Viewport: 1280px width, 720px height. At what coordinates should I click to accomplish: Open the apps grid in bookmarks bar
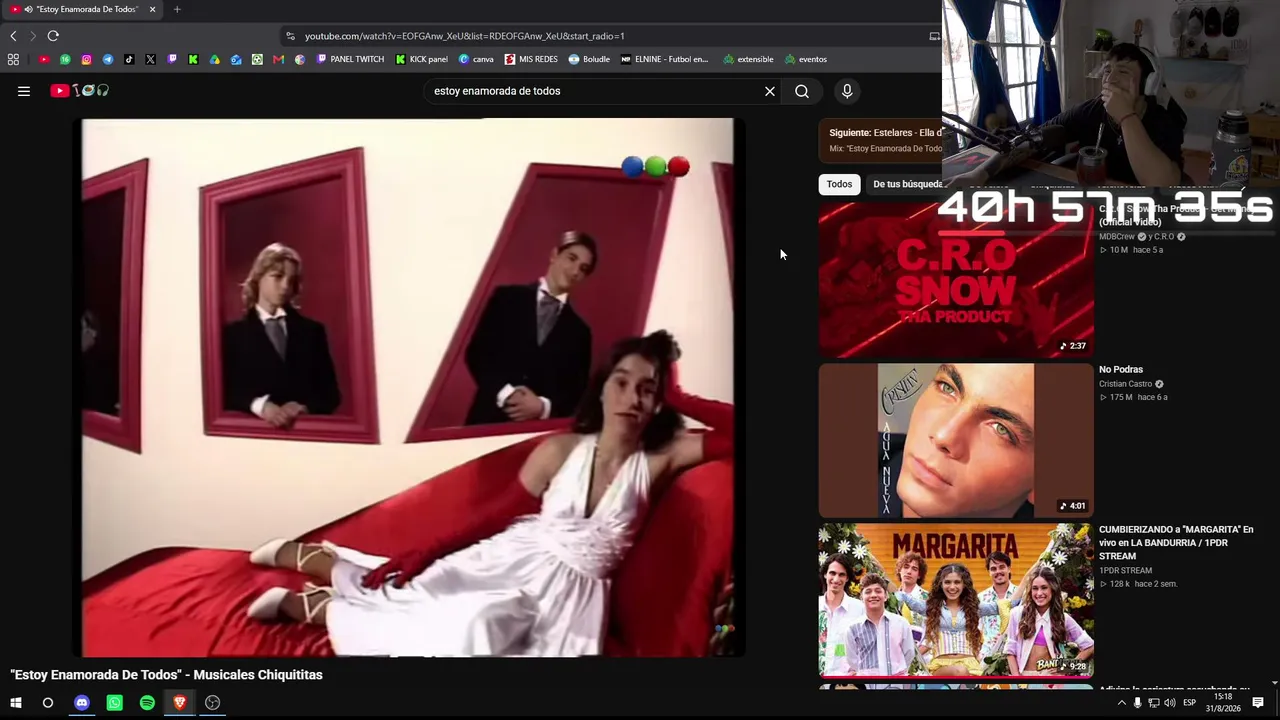(x=13, y=59)
